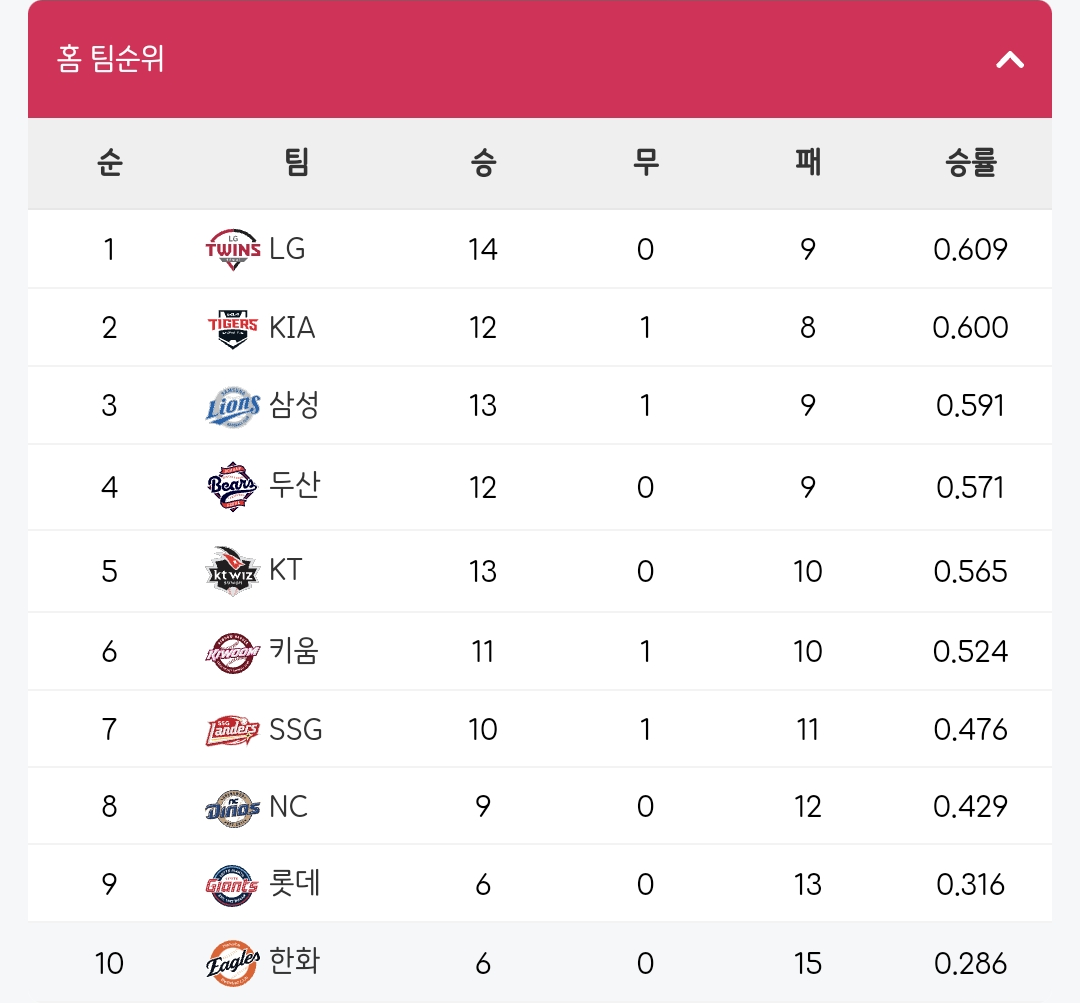
Task: Click LG's win rate 0.609
Action: [970, 249]
